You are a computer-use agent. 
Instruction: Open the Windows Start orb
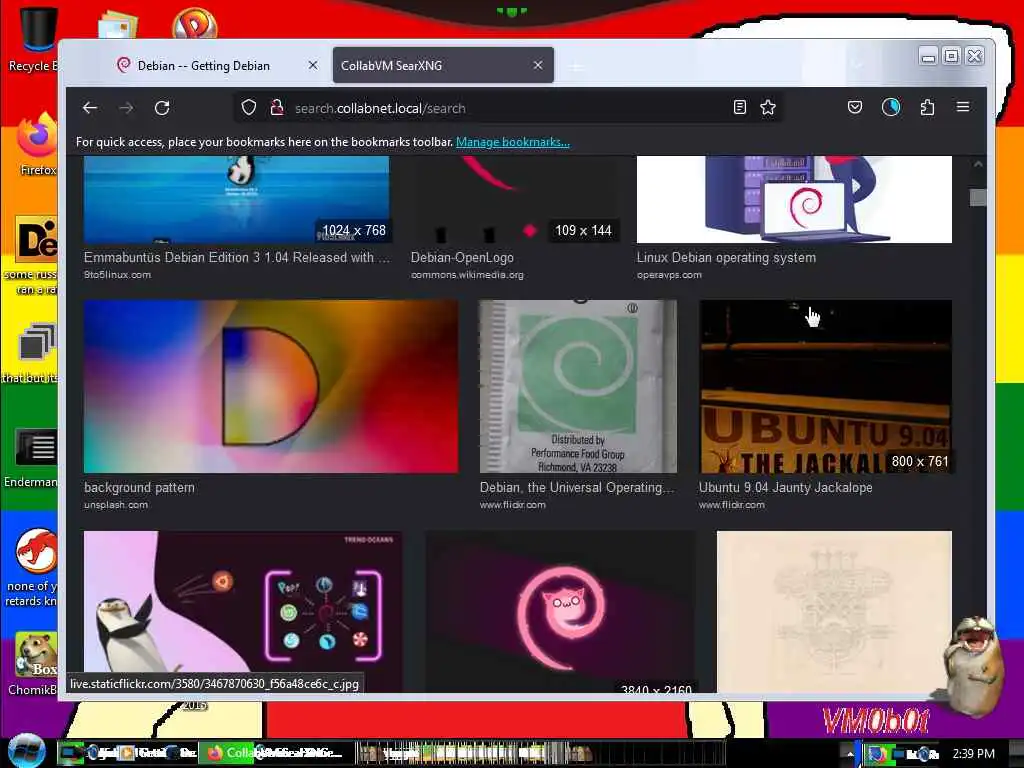pos(26,752)
